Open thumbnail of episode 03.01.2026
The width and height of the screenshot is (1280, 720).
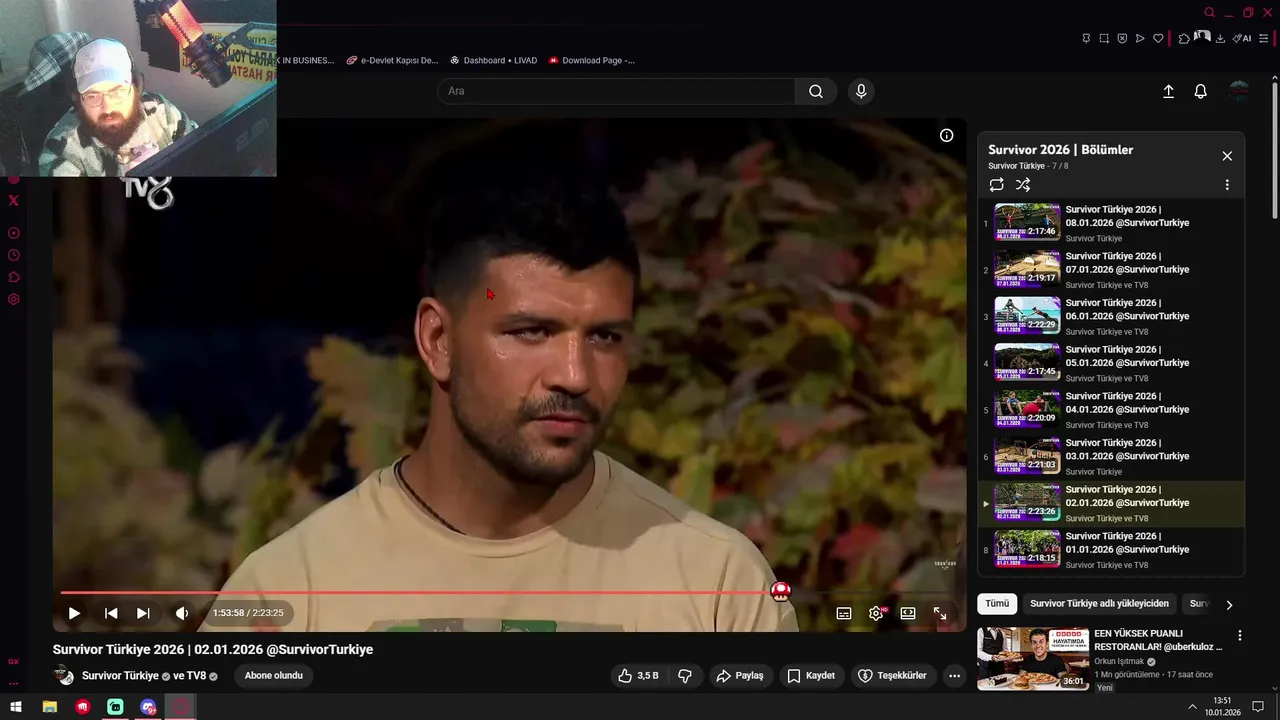(x=1027, y=456)
